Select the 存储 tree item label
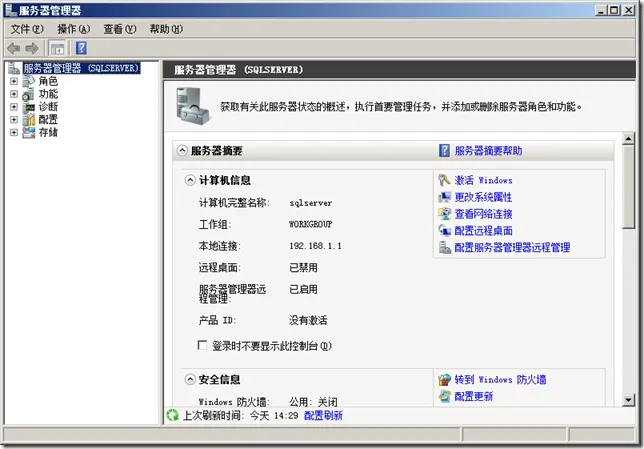This screenshot has width=644, height=449. tap(48, 132)
